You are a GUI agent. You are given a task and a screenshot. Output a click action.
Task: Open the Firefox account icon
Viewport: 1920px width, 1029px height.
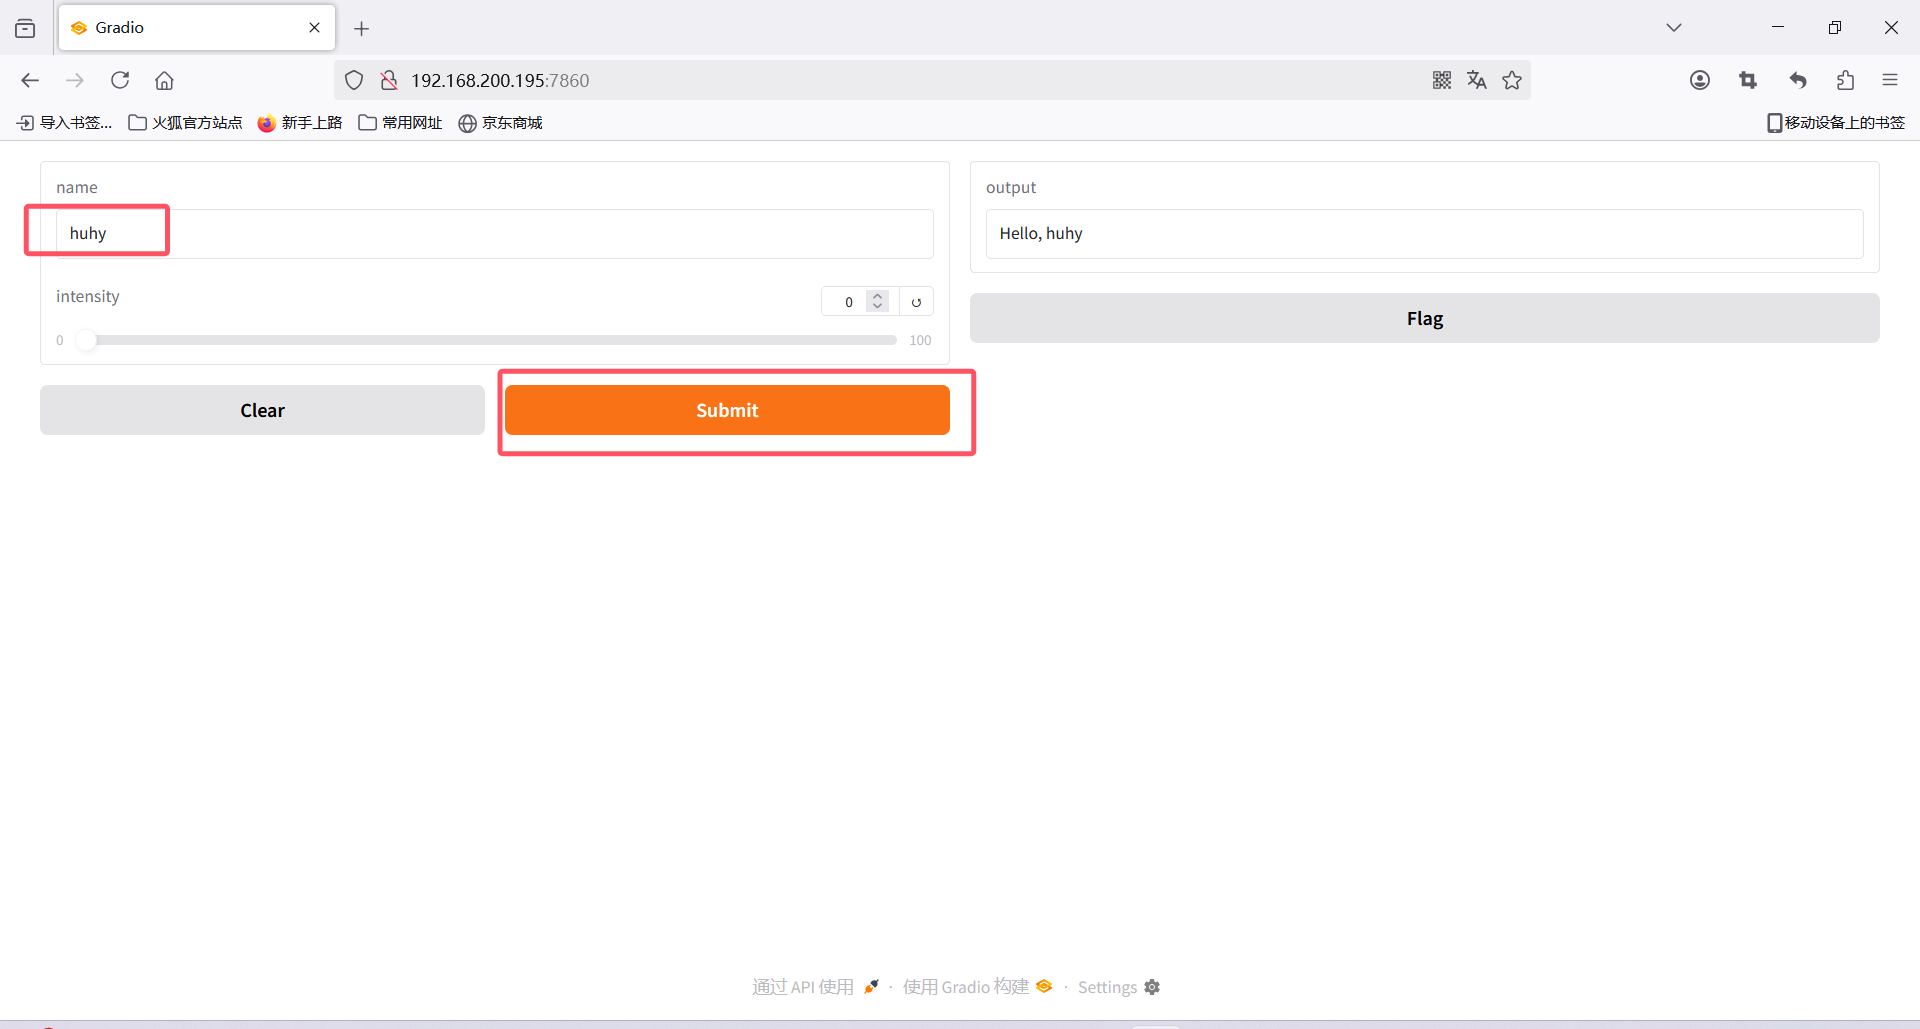click(x=1700, y=80)
